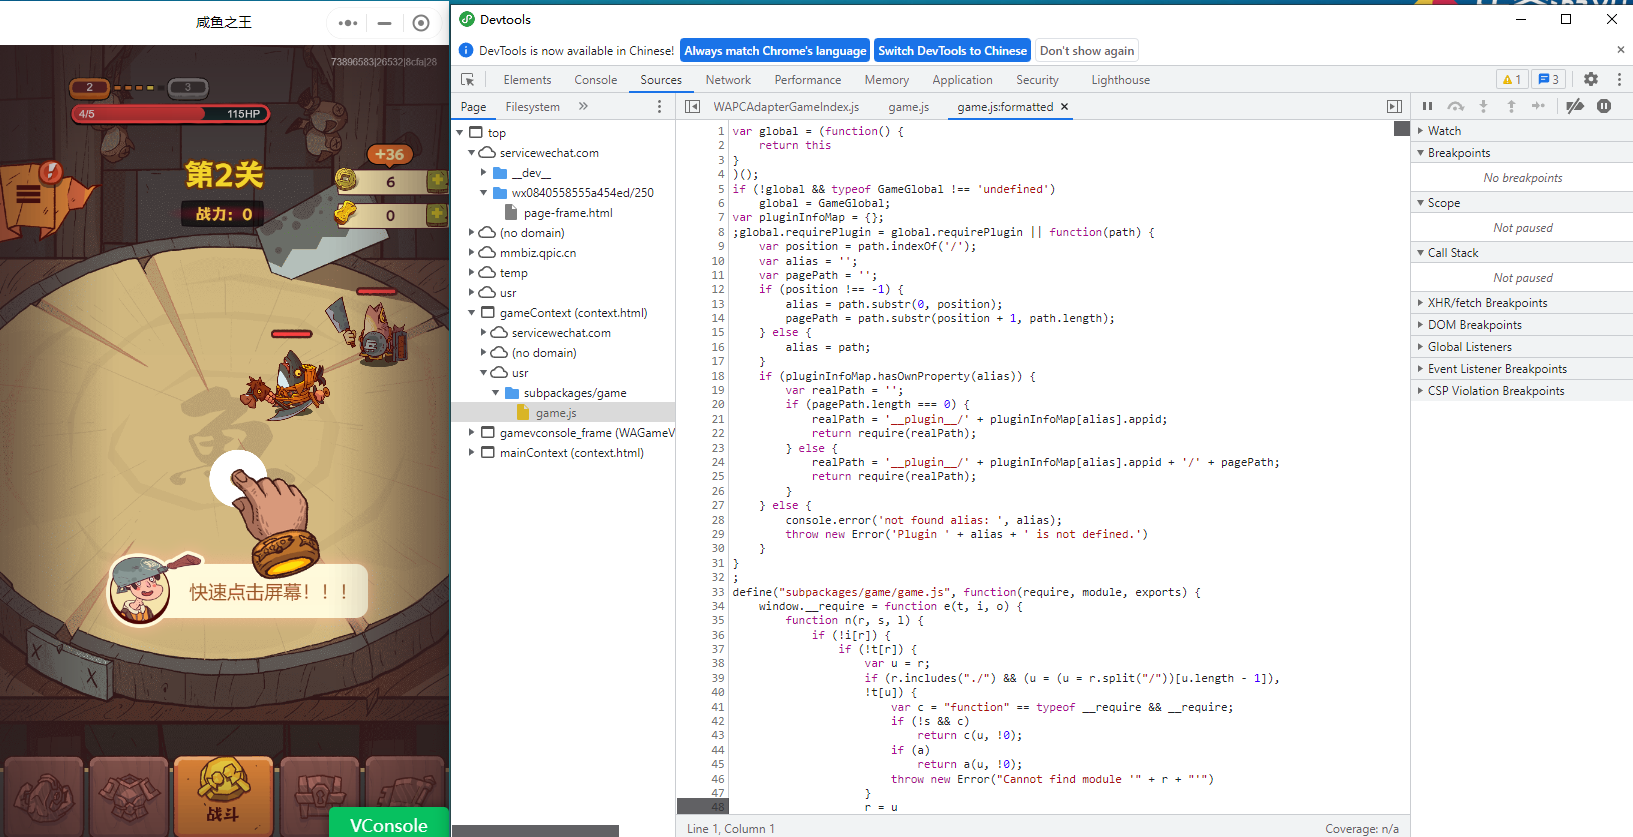Image resolution: width=1633 pixels, height=837 pixels.
Task: Open the Performance panel tab
Action: tap(808, 80)
